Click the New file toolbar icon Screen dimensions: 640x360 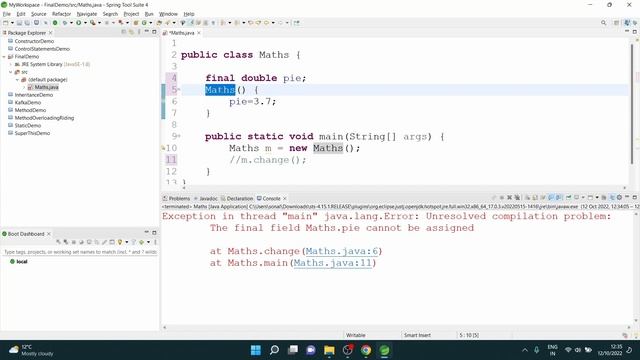click(5, 23)
